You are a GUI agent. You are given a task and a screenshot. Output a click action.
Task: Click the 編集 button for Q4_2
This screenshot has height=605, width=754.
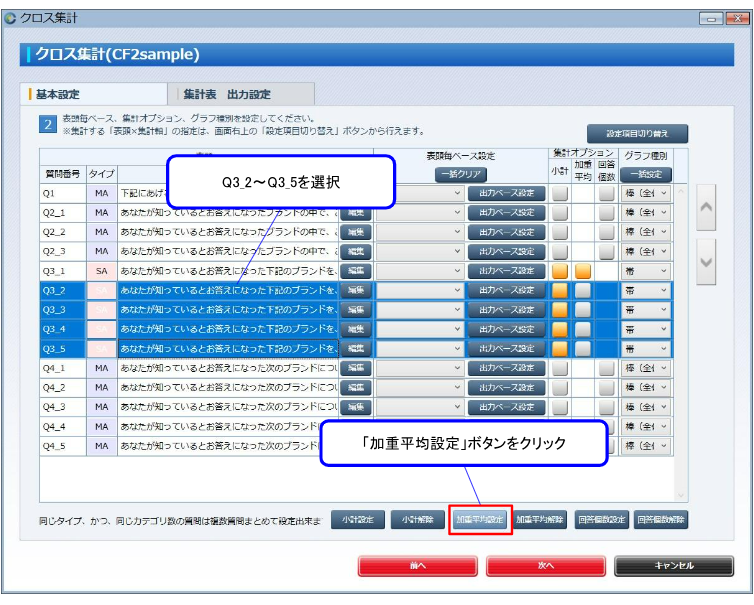(x=356, y=388)
